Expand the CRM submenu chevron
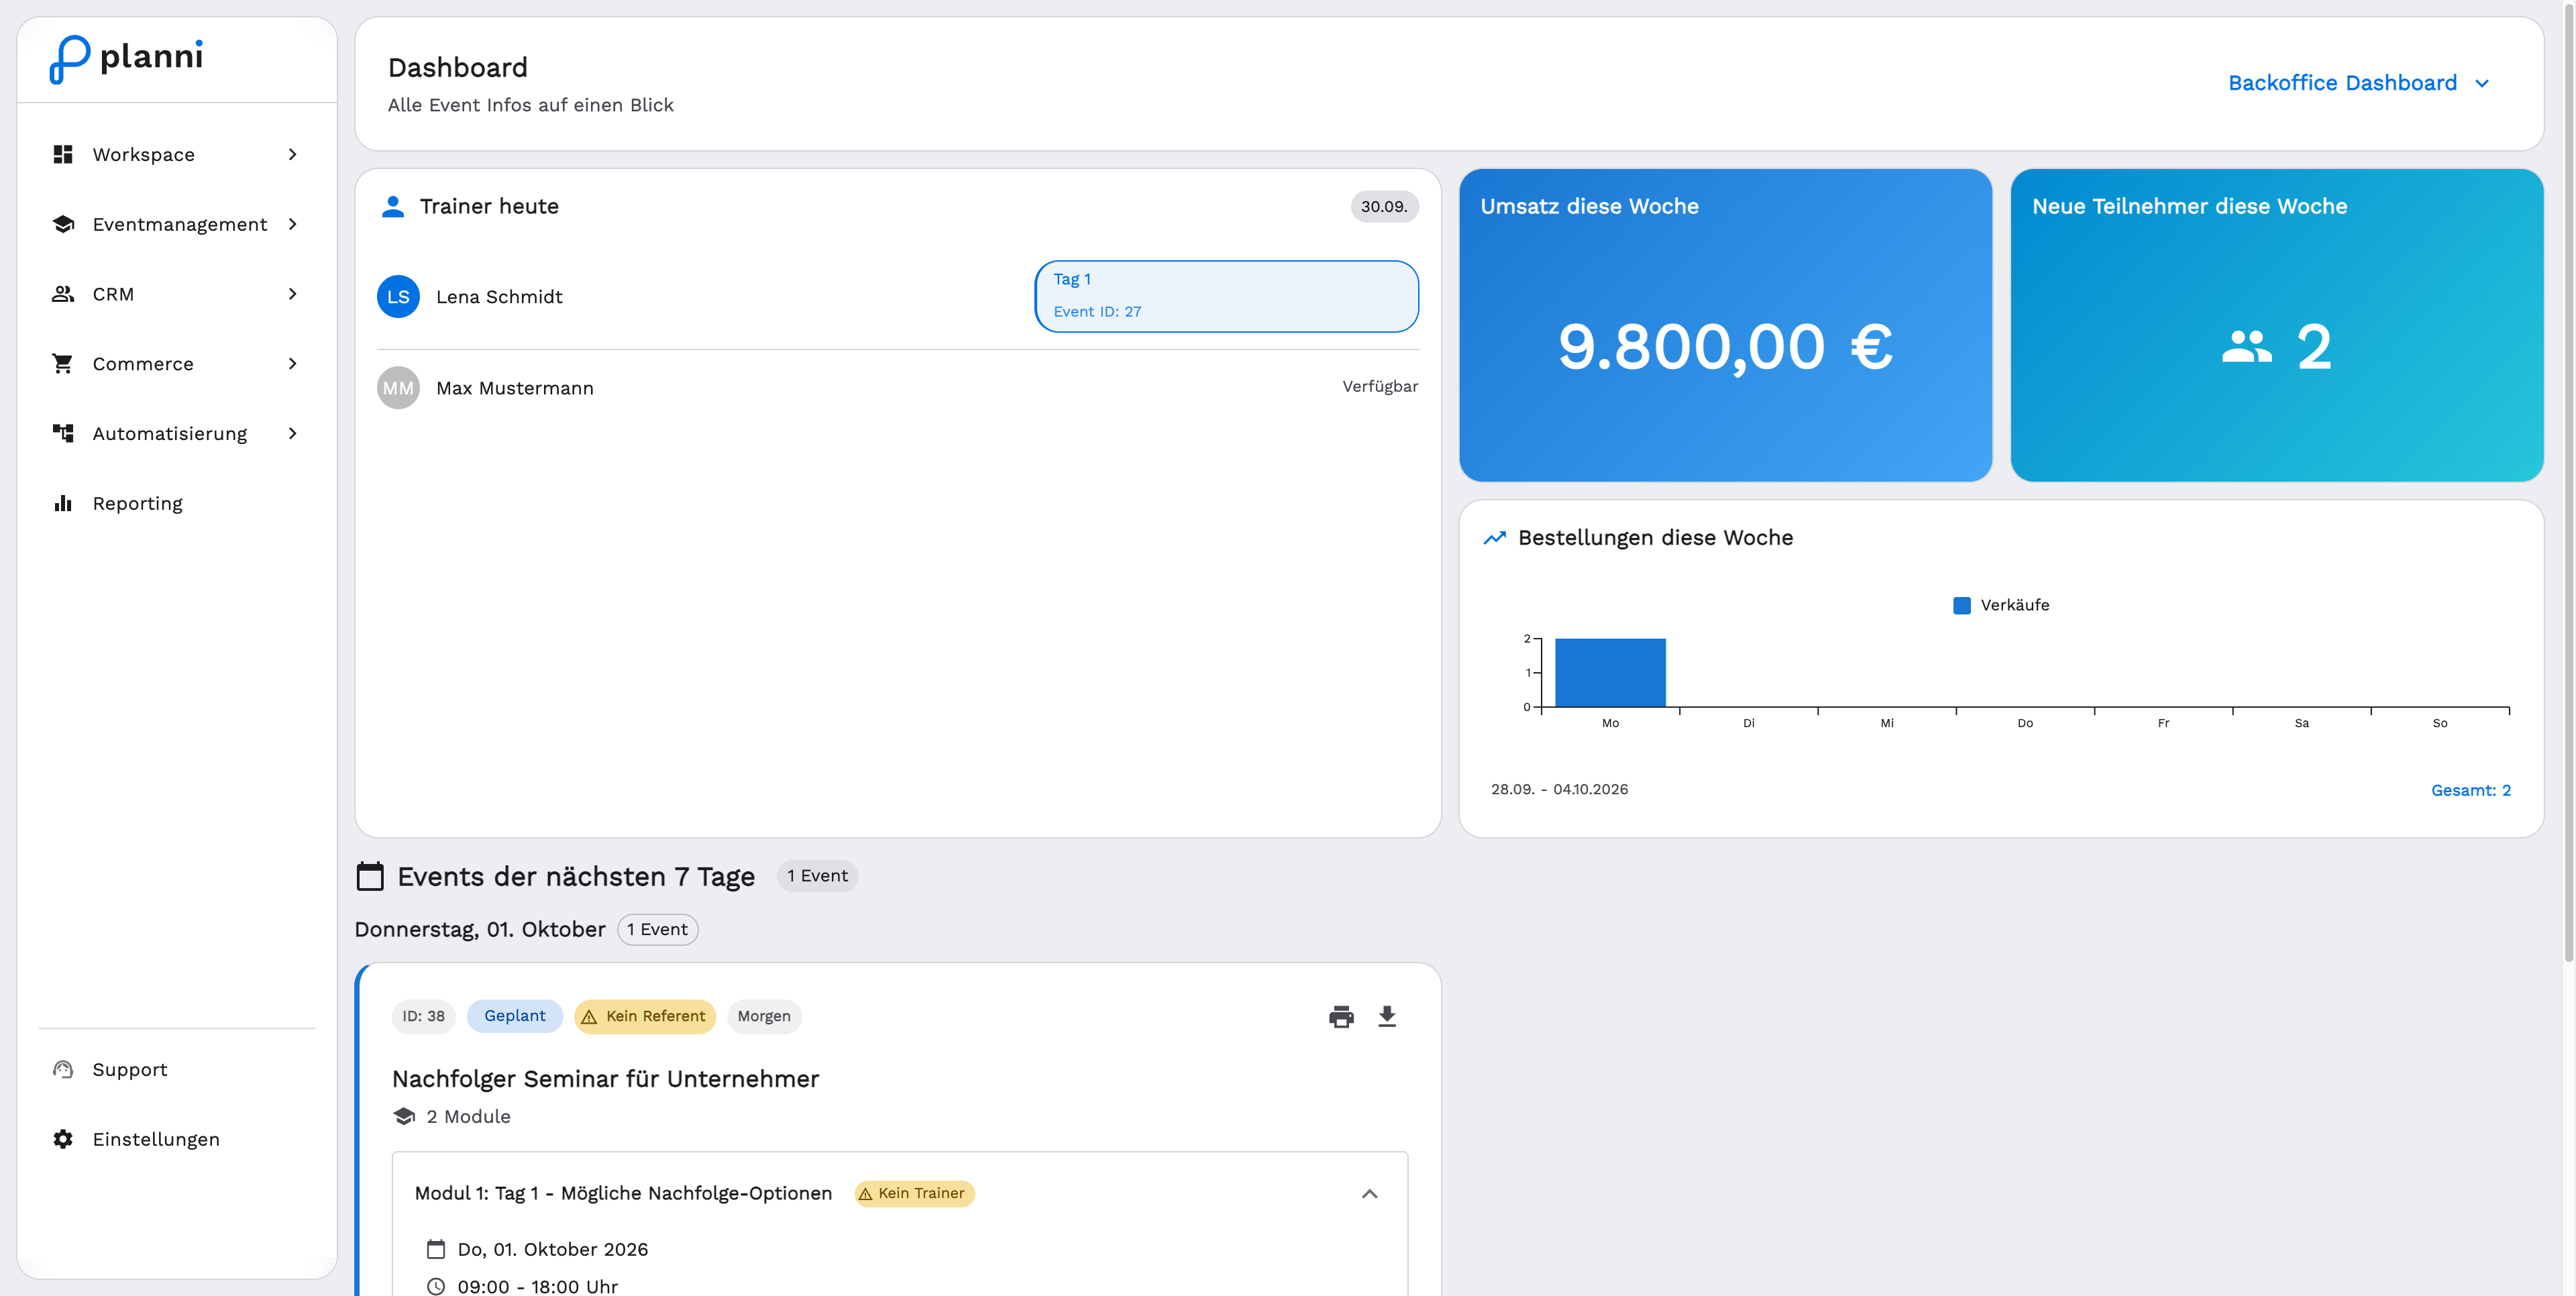 [x=292, y=294]
